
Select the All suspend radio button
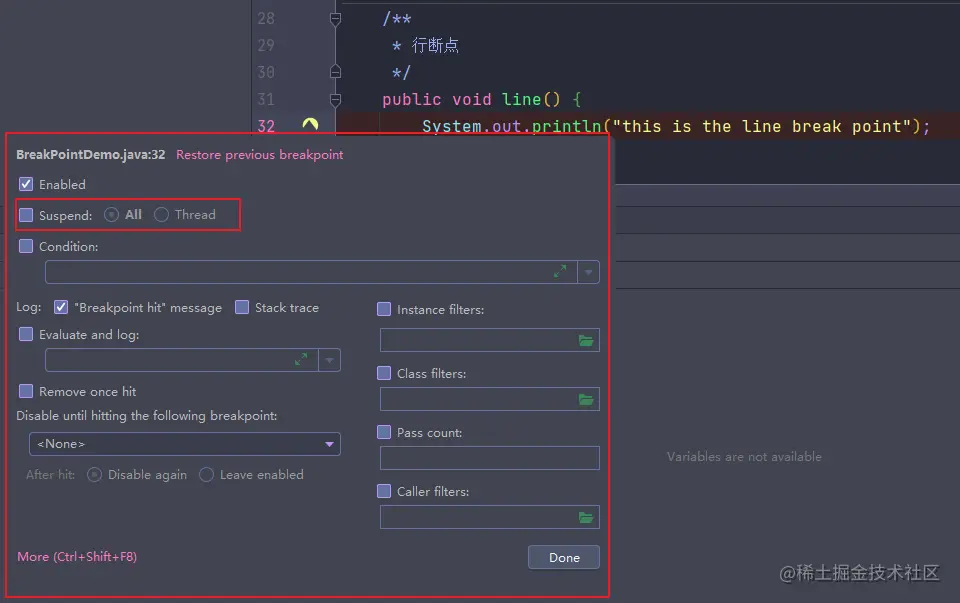tap(111, 215)
